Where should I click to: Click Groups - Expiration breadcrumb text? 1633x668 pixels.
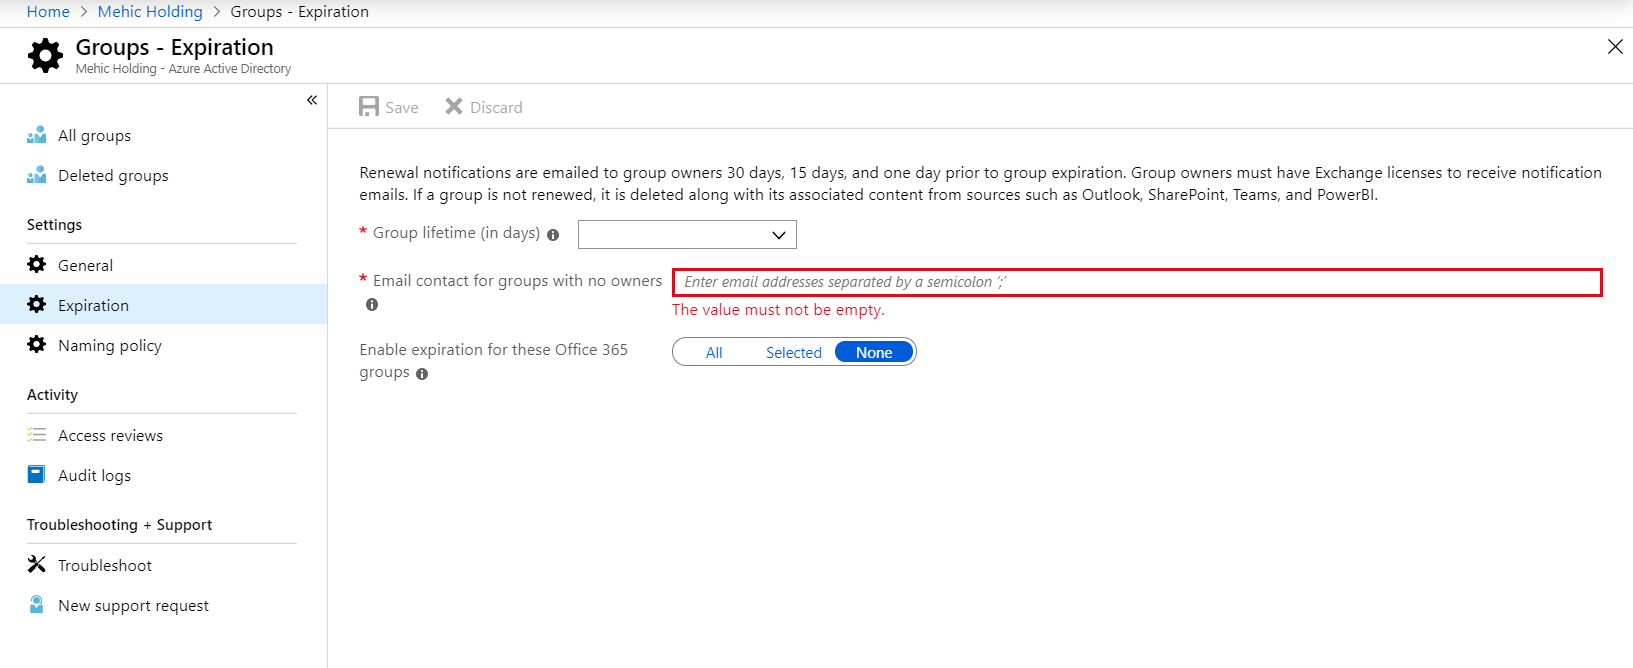(300, 12)
